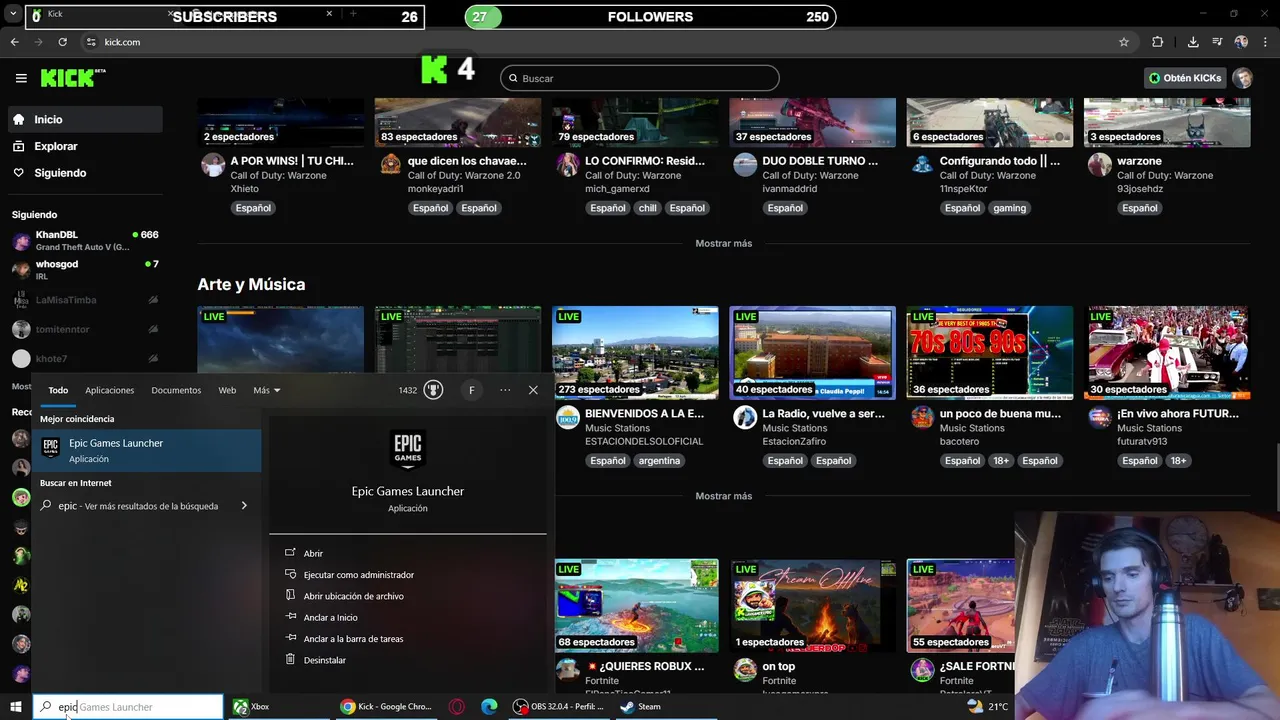Open Chrome extensions puzzle icon
1280x720 pixels.
pyautogui.click(x=1158, y=42)
